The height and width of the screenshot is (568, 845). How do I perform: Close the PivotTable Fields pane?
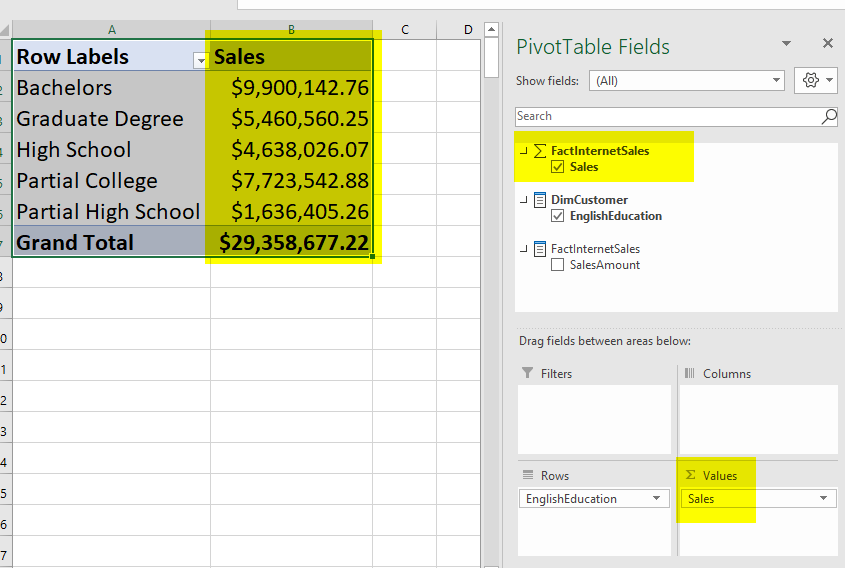pyautogui.click(x=827, y=44)
